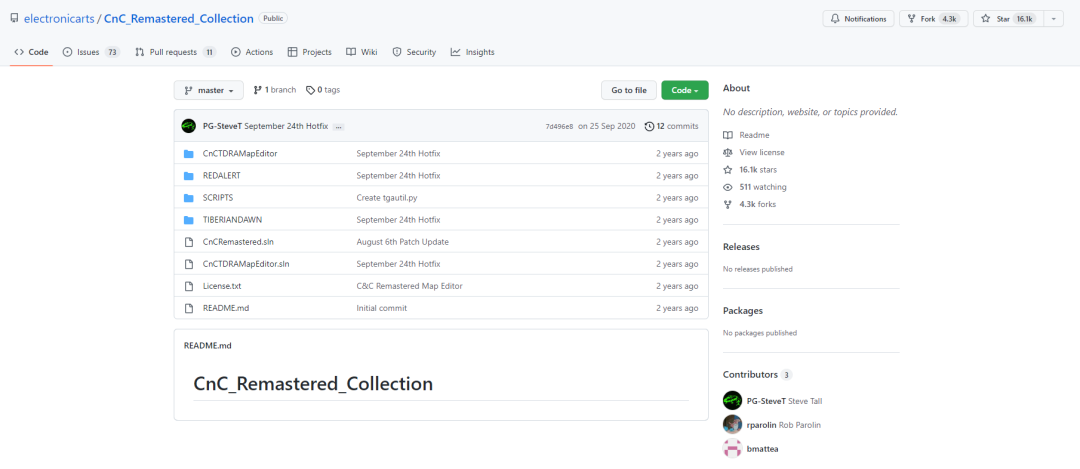Open the CnCRemastered.sln file
1080x469 pixels.
238,242
